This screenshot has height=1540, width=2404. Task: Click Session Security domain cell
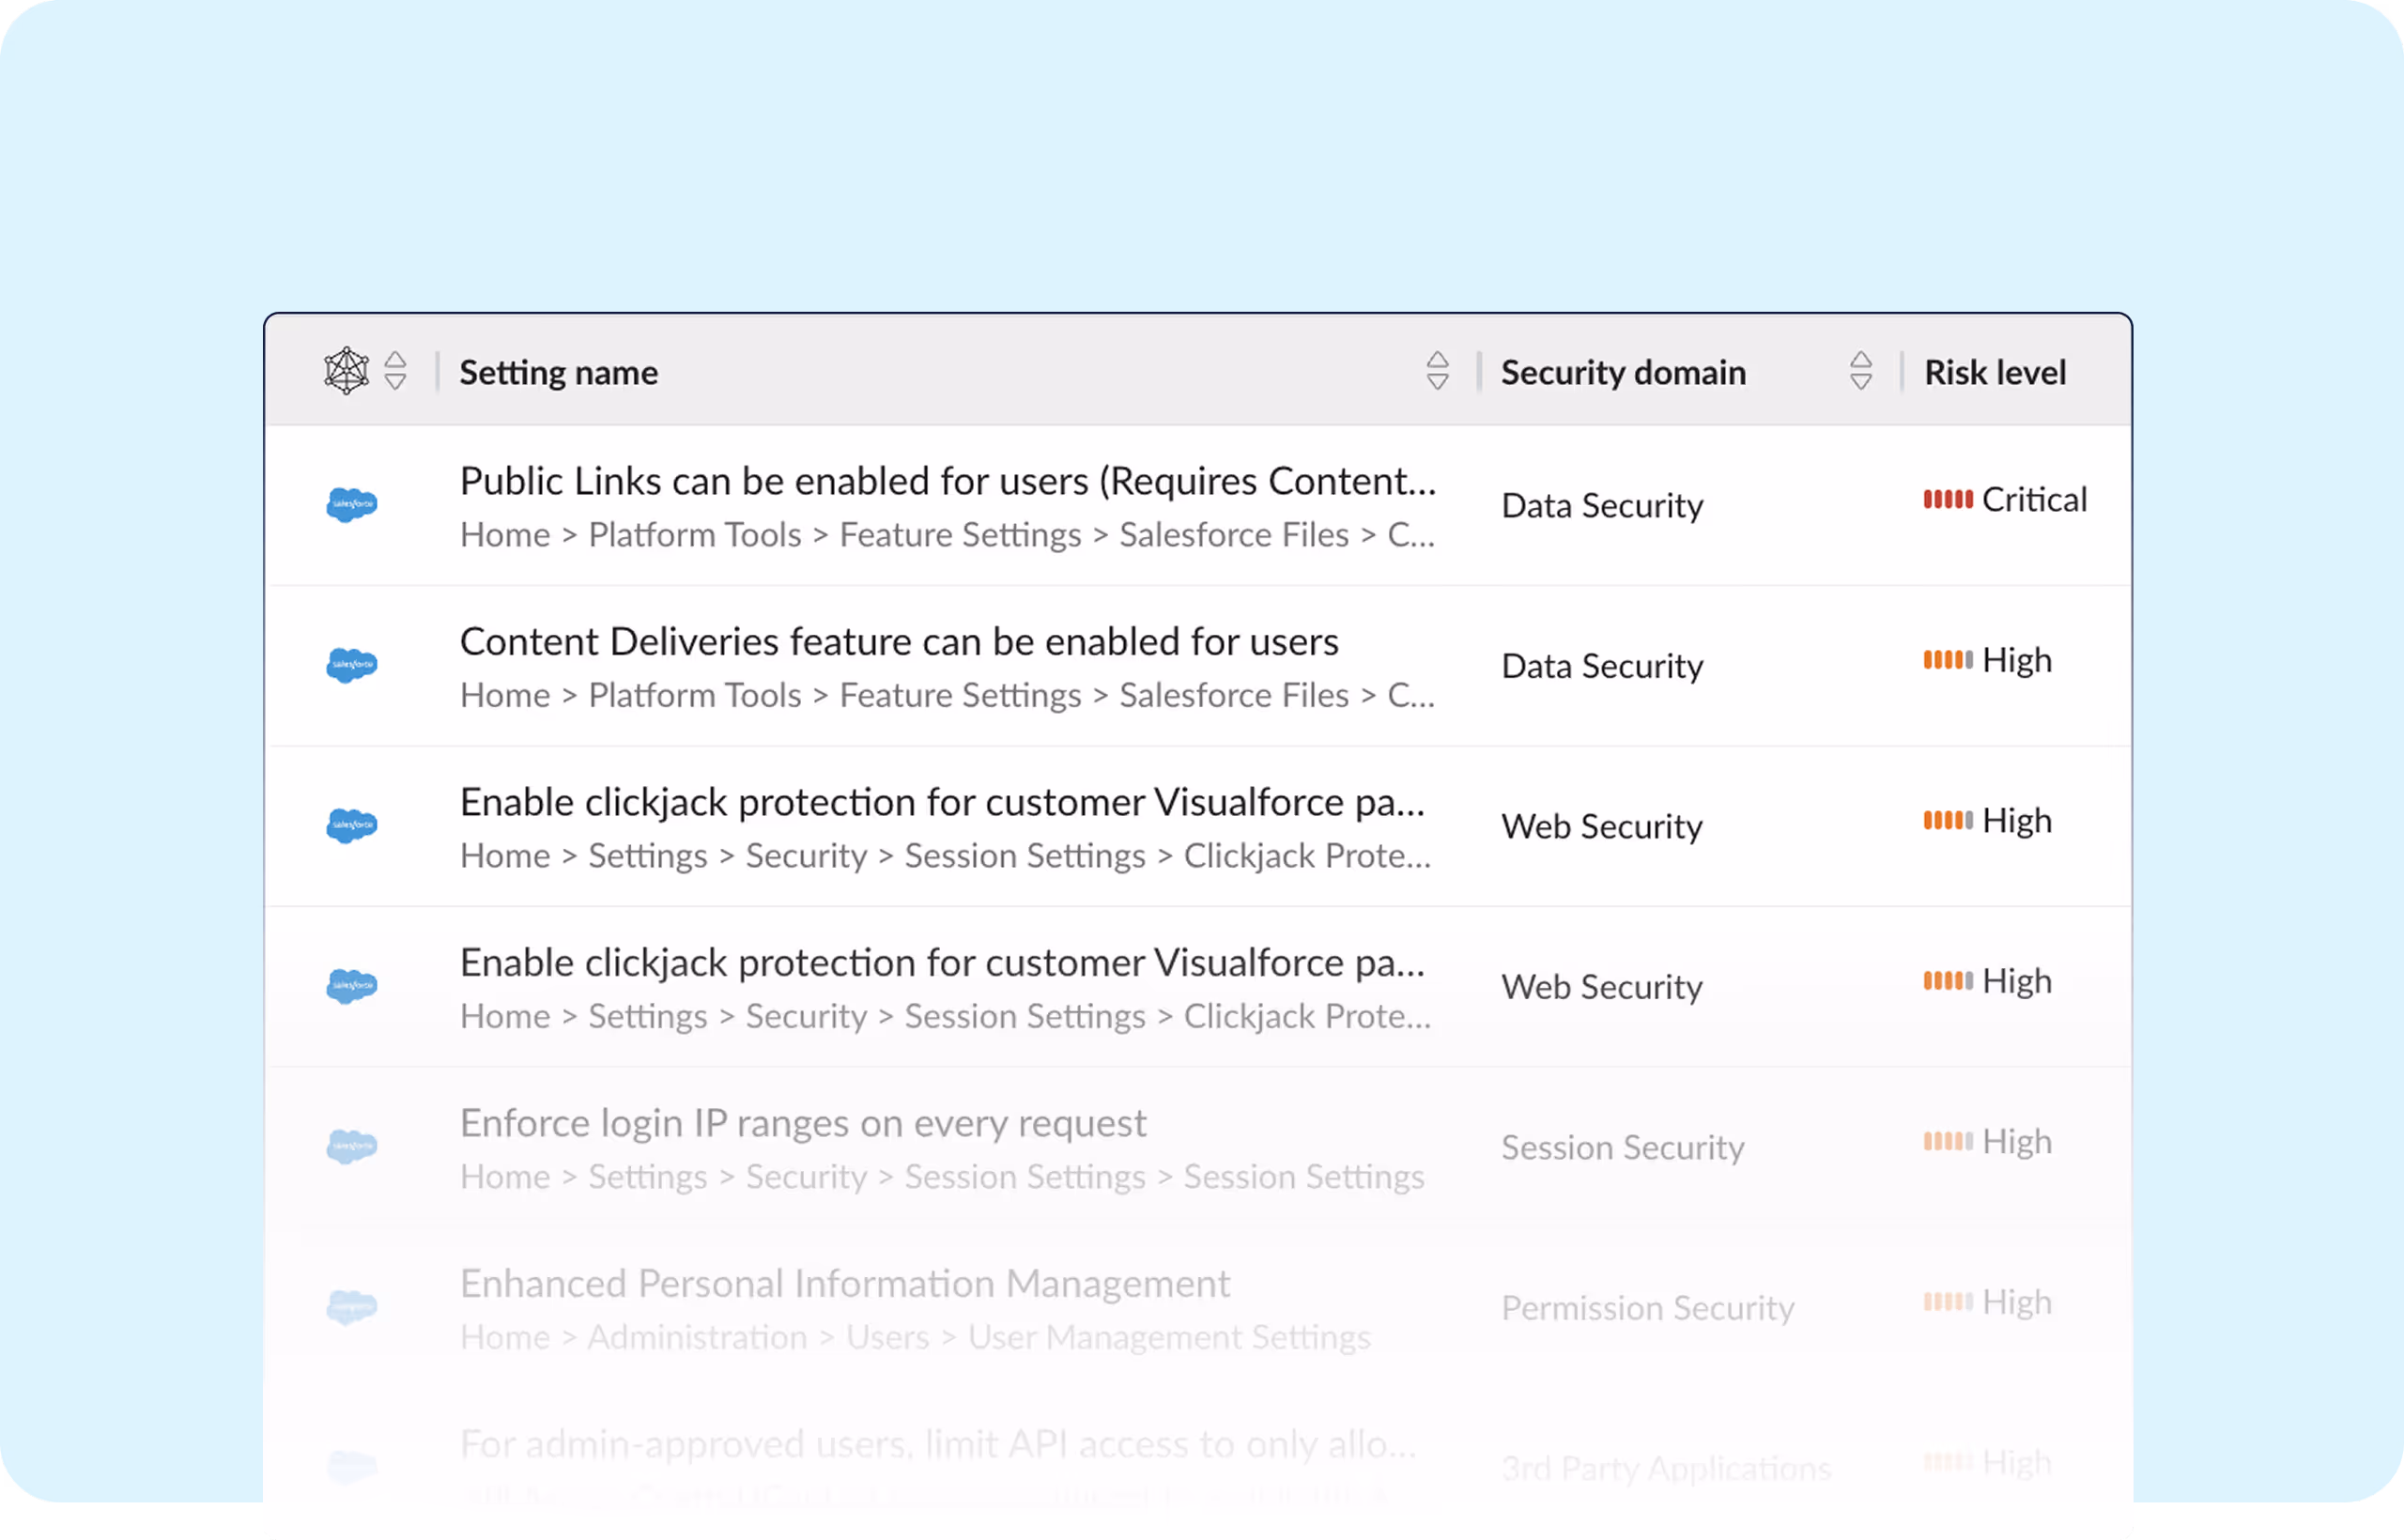point(1622,1148)
